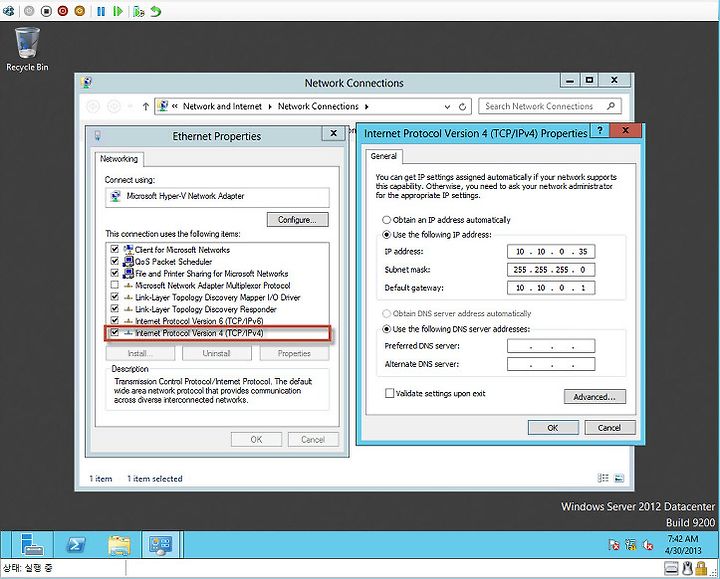The width and height of the screenshot is (720, 579).
Task: Click the red Shut Down VM icon
Action: [63, 11]
